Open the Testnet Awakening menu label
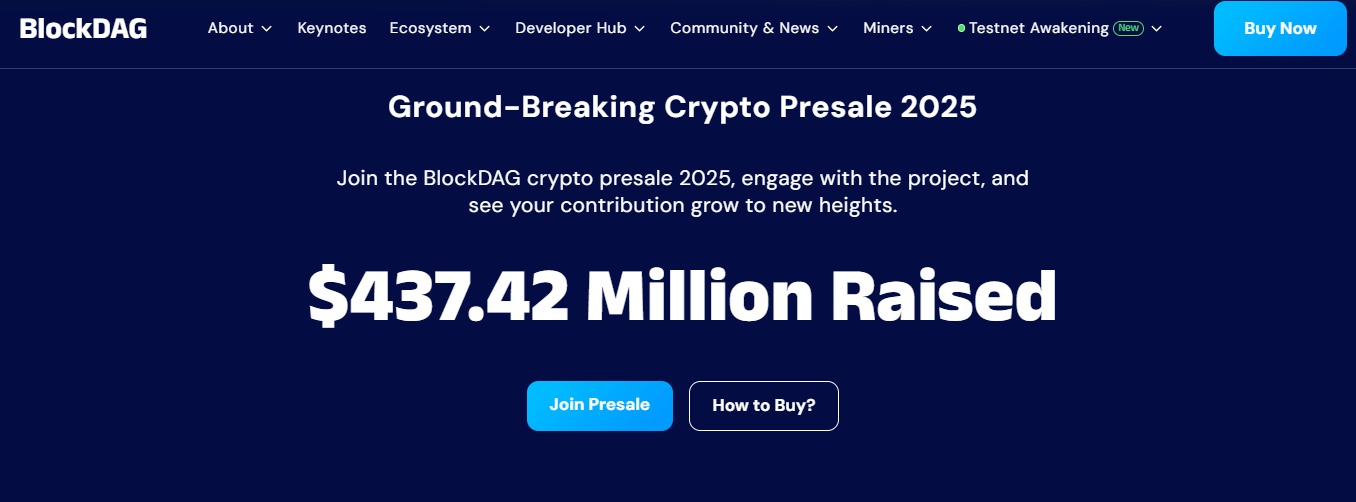Viewport: 1356px width, 502px height. tap(1038, 28)
